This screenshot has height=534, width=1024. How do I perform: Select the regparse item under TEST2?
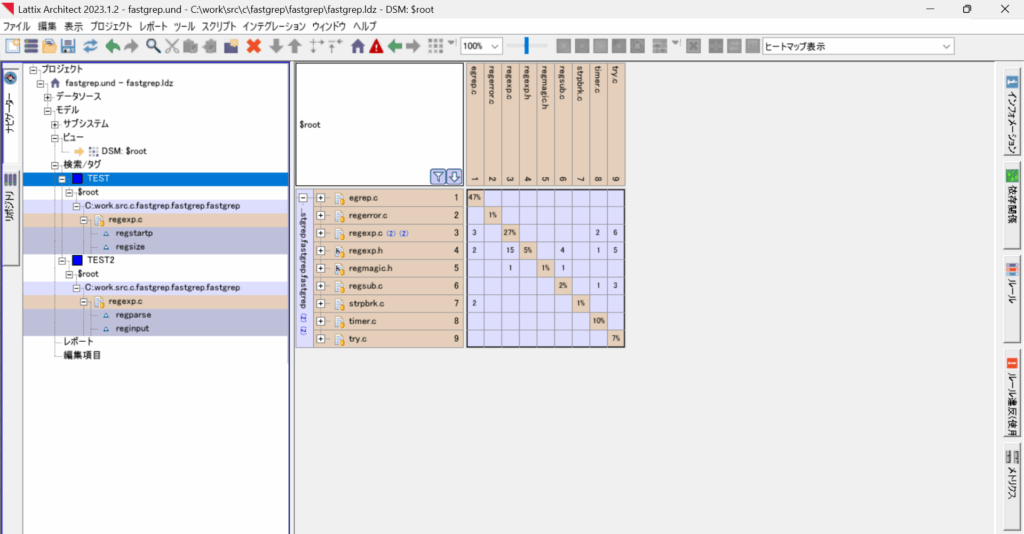pyautogui.click(x=133, y=315)
